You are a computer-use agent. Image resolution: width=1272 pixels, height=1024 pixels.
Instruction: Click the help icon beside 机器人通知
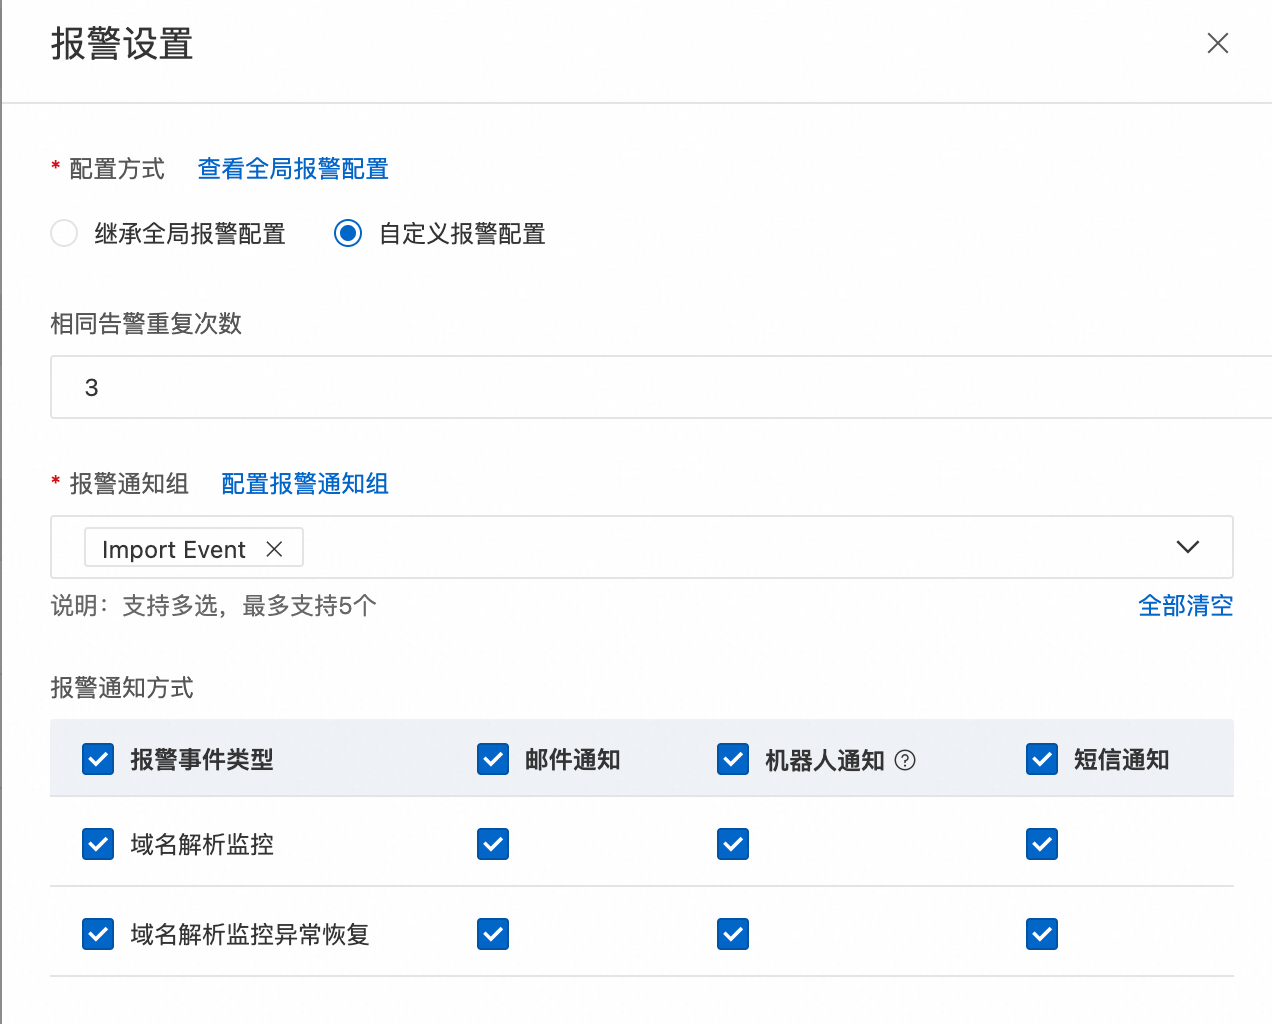tap(905, 760)
